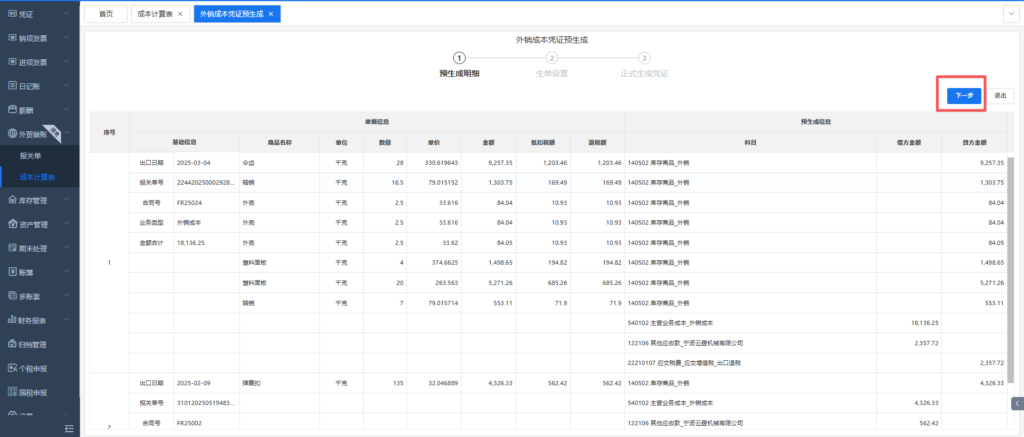
Task: Switch to the 首页 tab
Action: click(x=105, y=15)
